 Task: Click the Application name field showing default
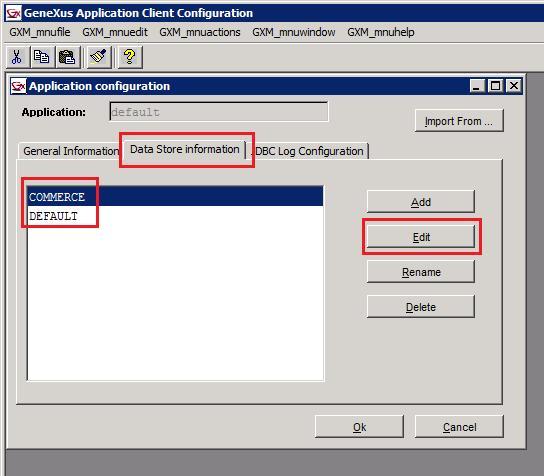(219, 112)
